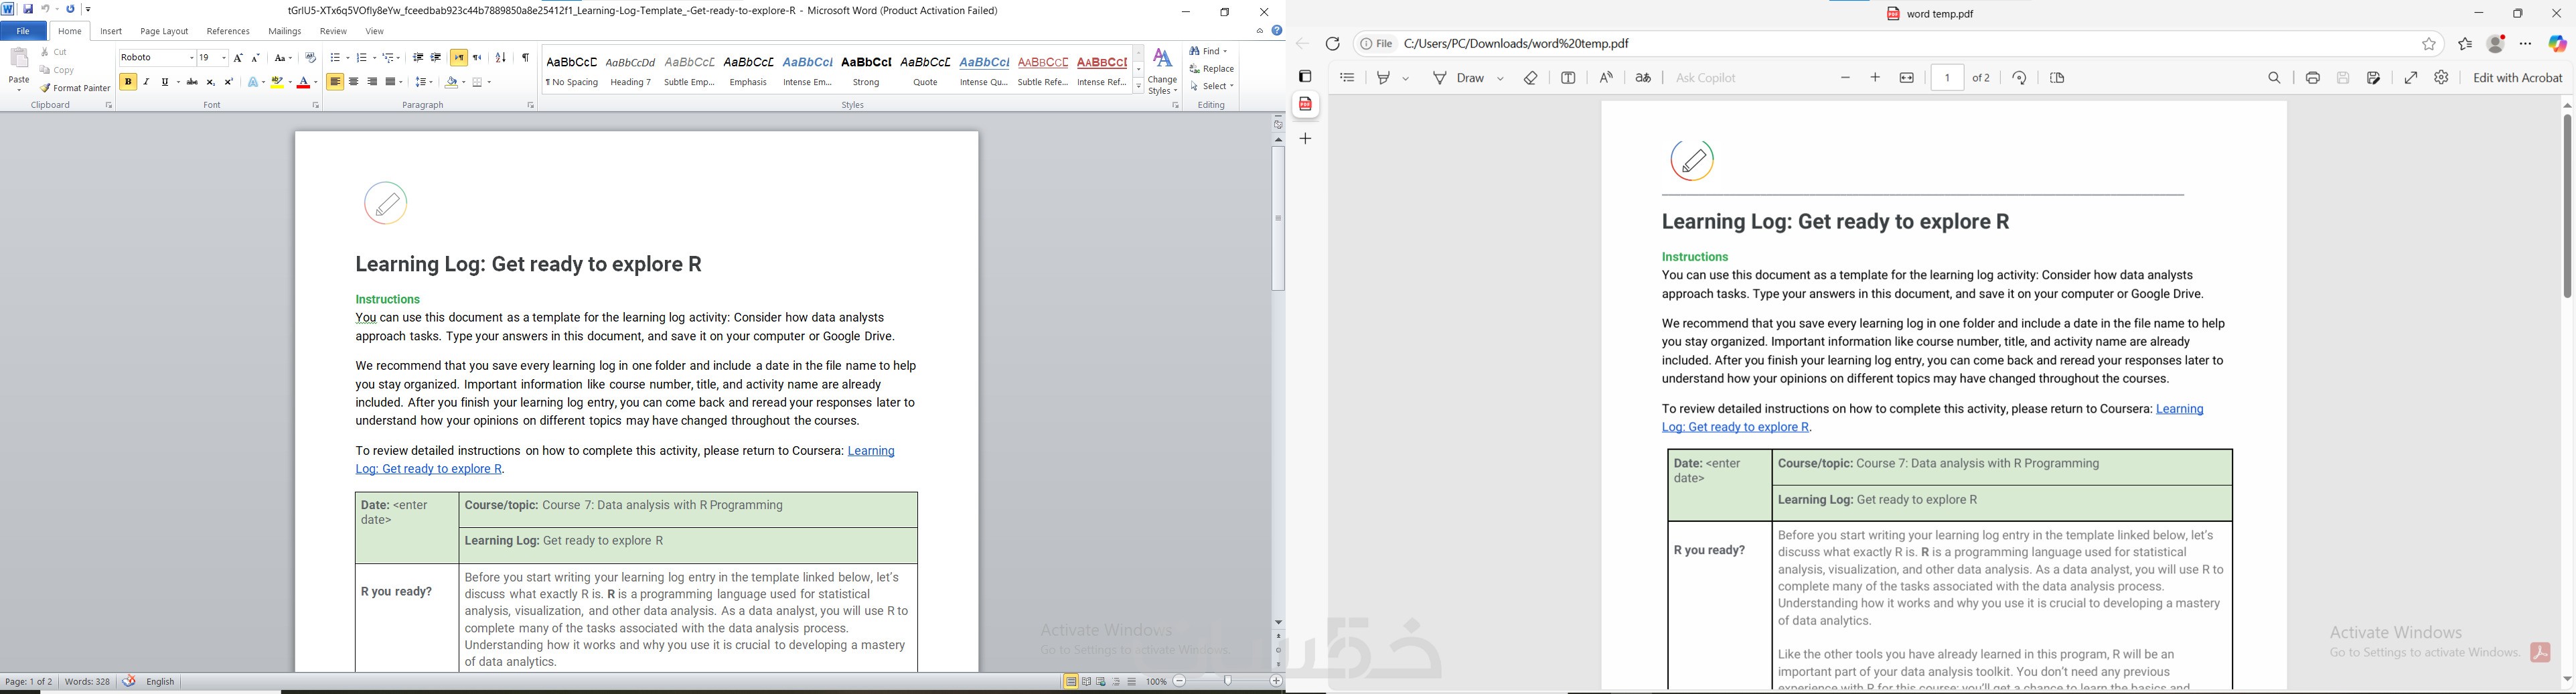Viewport: 2576px width, 694px height.
Task: Switch to the Mailings tab
Action: (x=285, y=32)
